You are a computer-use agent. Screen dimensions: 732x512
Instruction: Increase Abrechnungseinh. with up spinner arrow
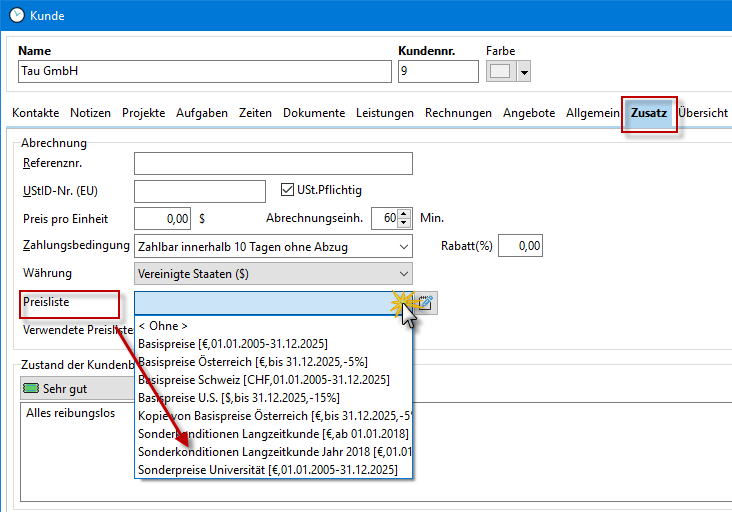pos(404,213)
